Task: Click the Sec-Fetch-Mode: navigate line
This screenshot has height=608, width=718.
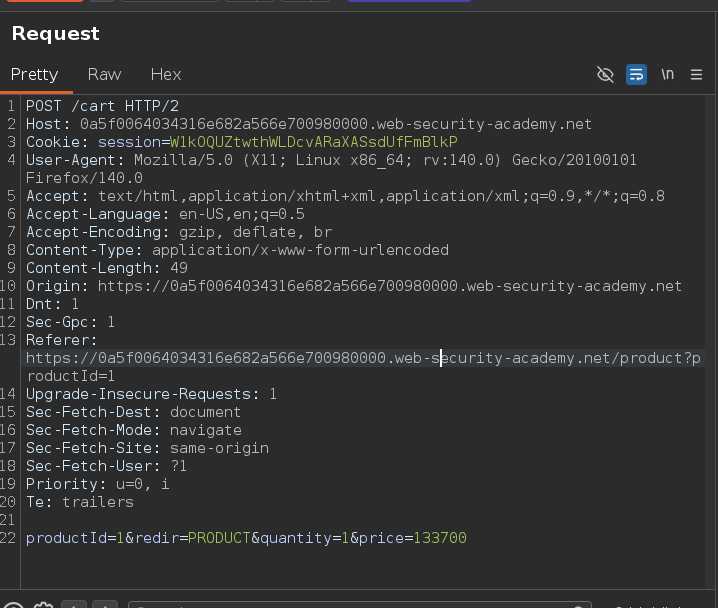Action: 134,430
